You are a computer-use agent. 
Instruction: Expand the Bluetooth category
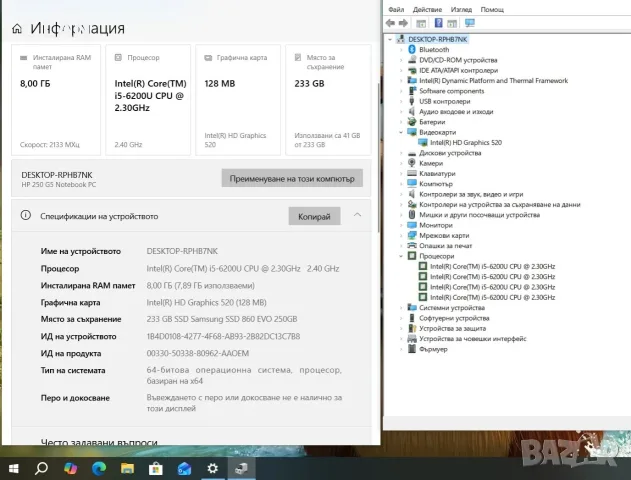click(401, 49)
